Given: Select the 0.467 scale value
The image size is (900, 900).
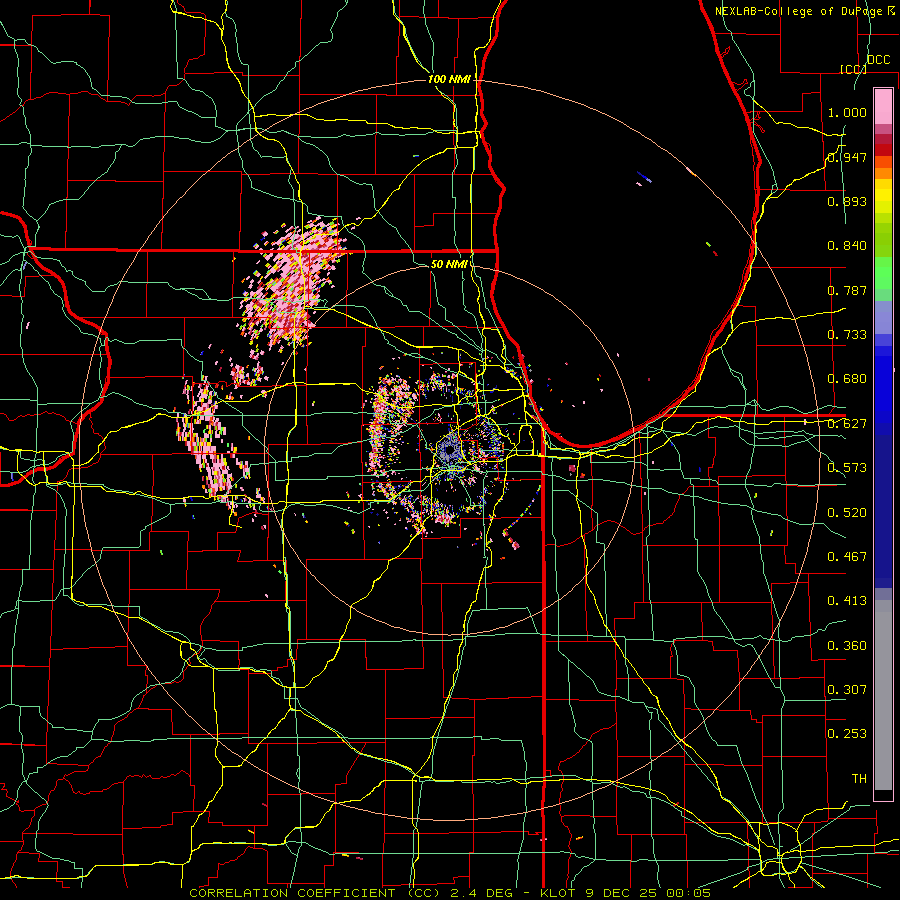Looking at the screenshot, I should pos(847,557).
